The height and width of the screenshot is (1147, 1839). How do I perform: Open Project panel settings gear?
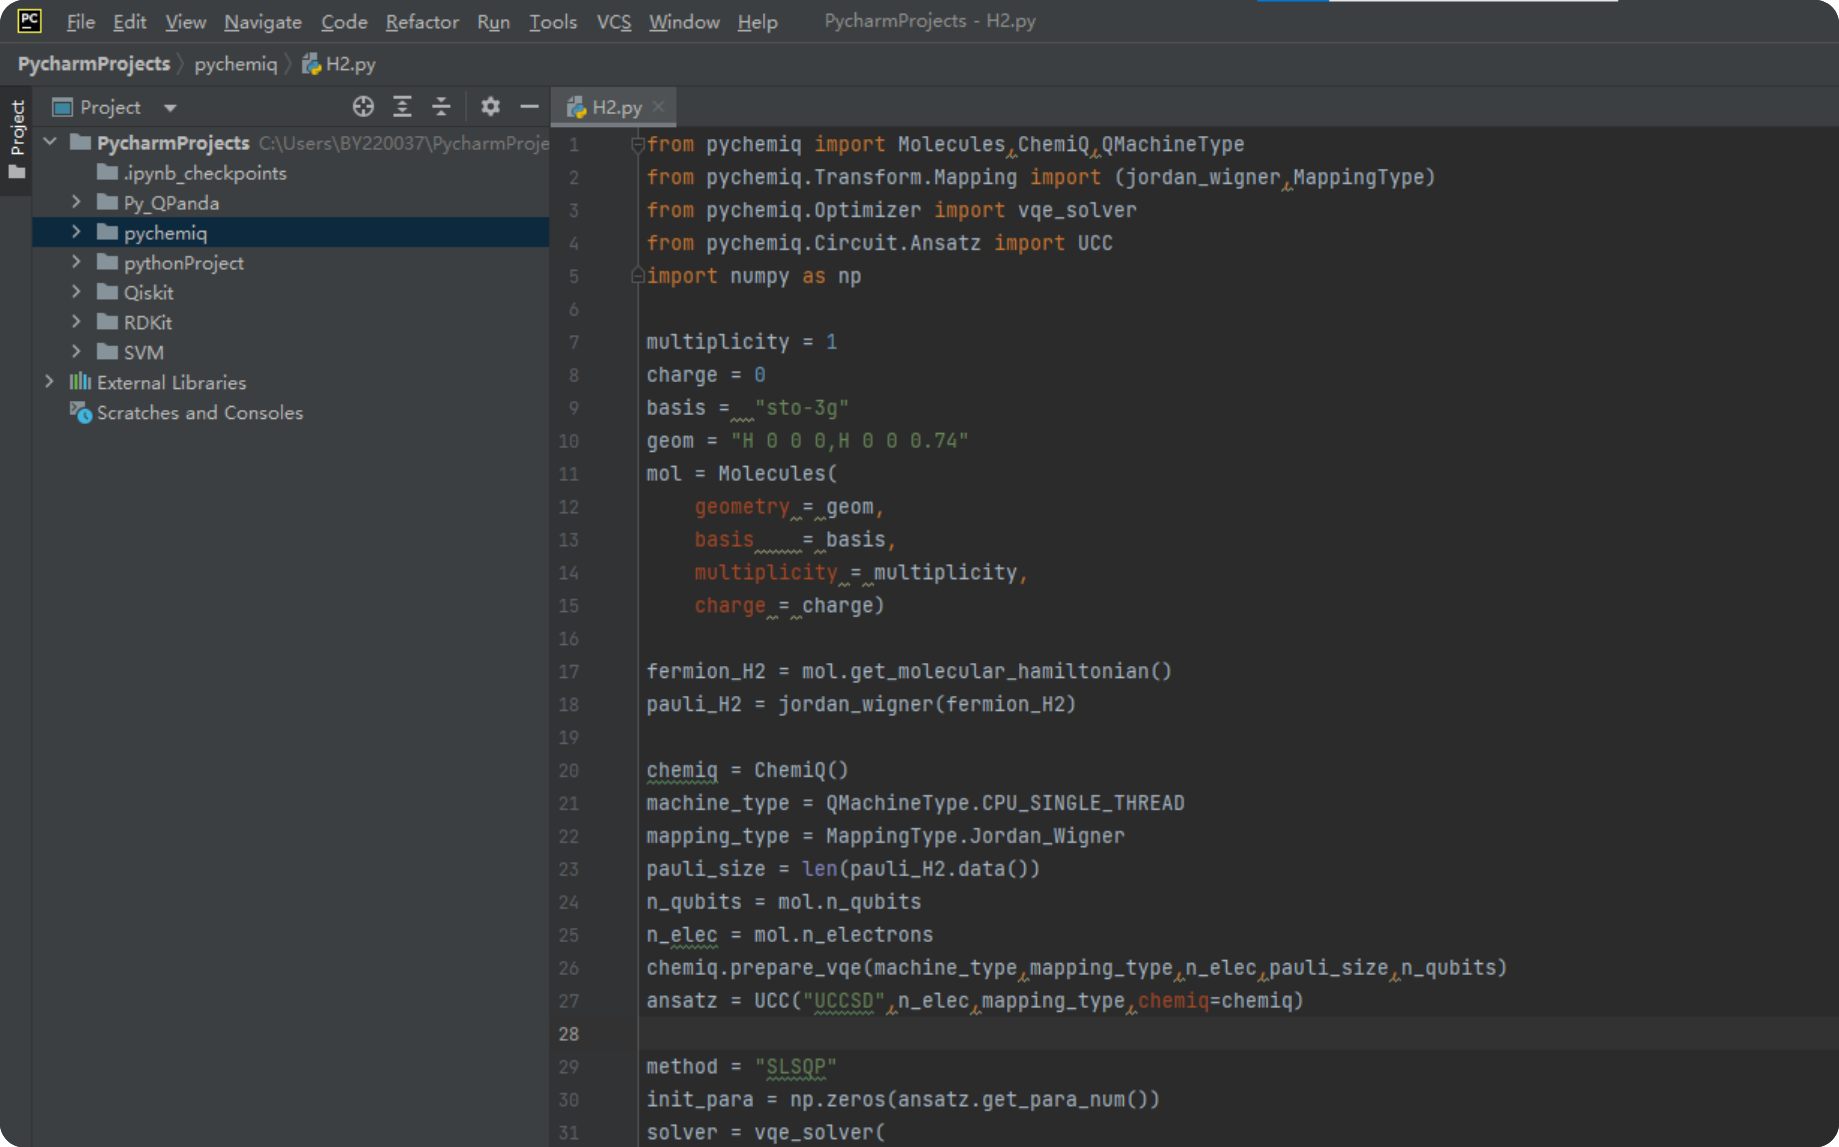coord(490,107)
